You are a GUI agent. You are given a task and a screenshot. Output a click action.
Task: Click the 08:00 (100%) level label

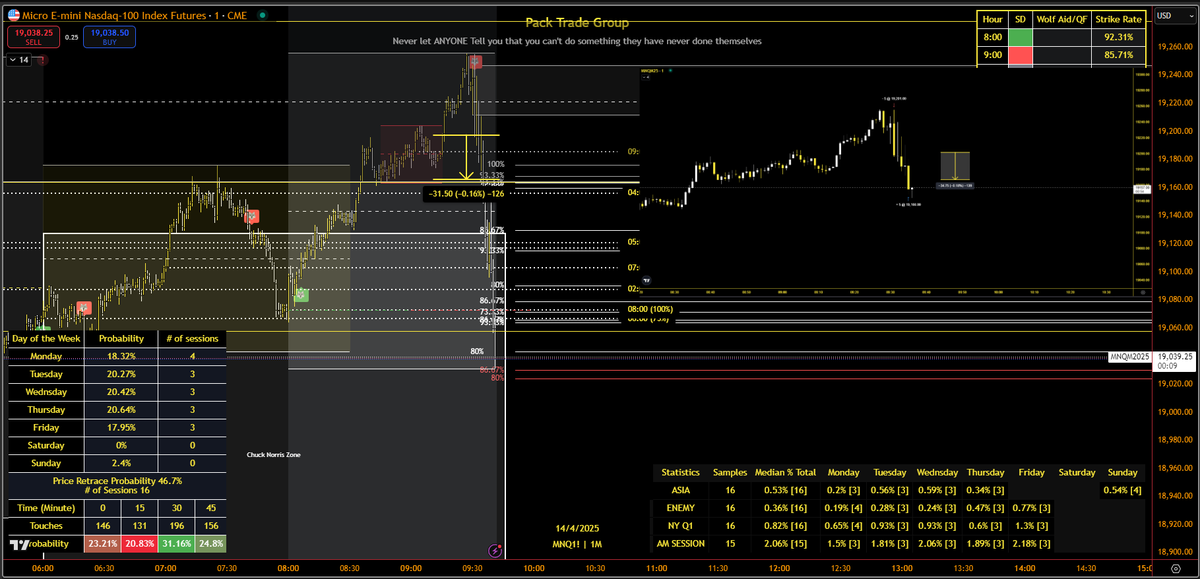click(652, 309)
